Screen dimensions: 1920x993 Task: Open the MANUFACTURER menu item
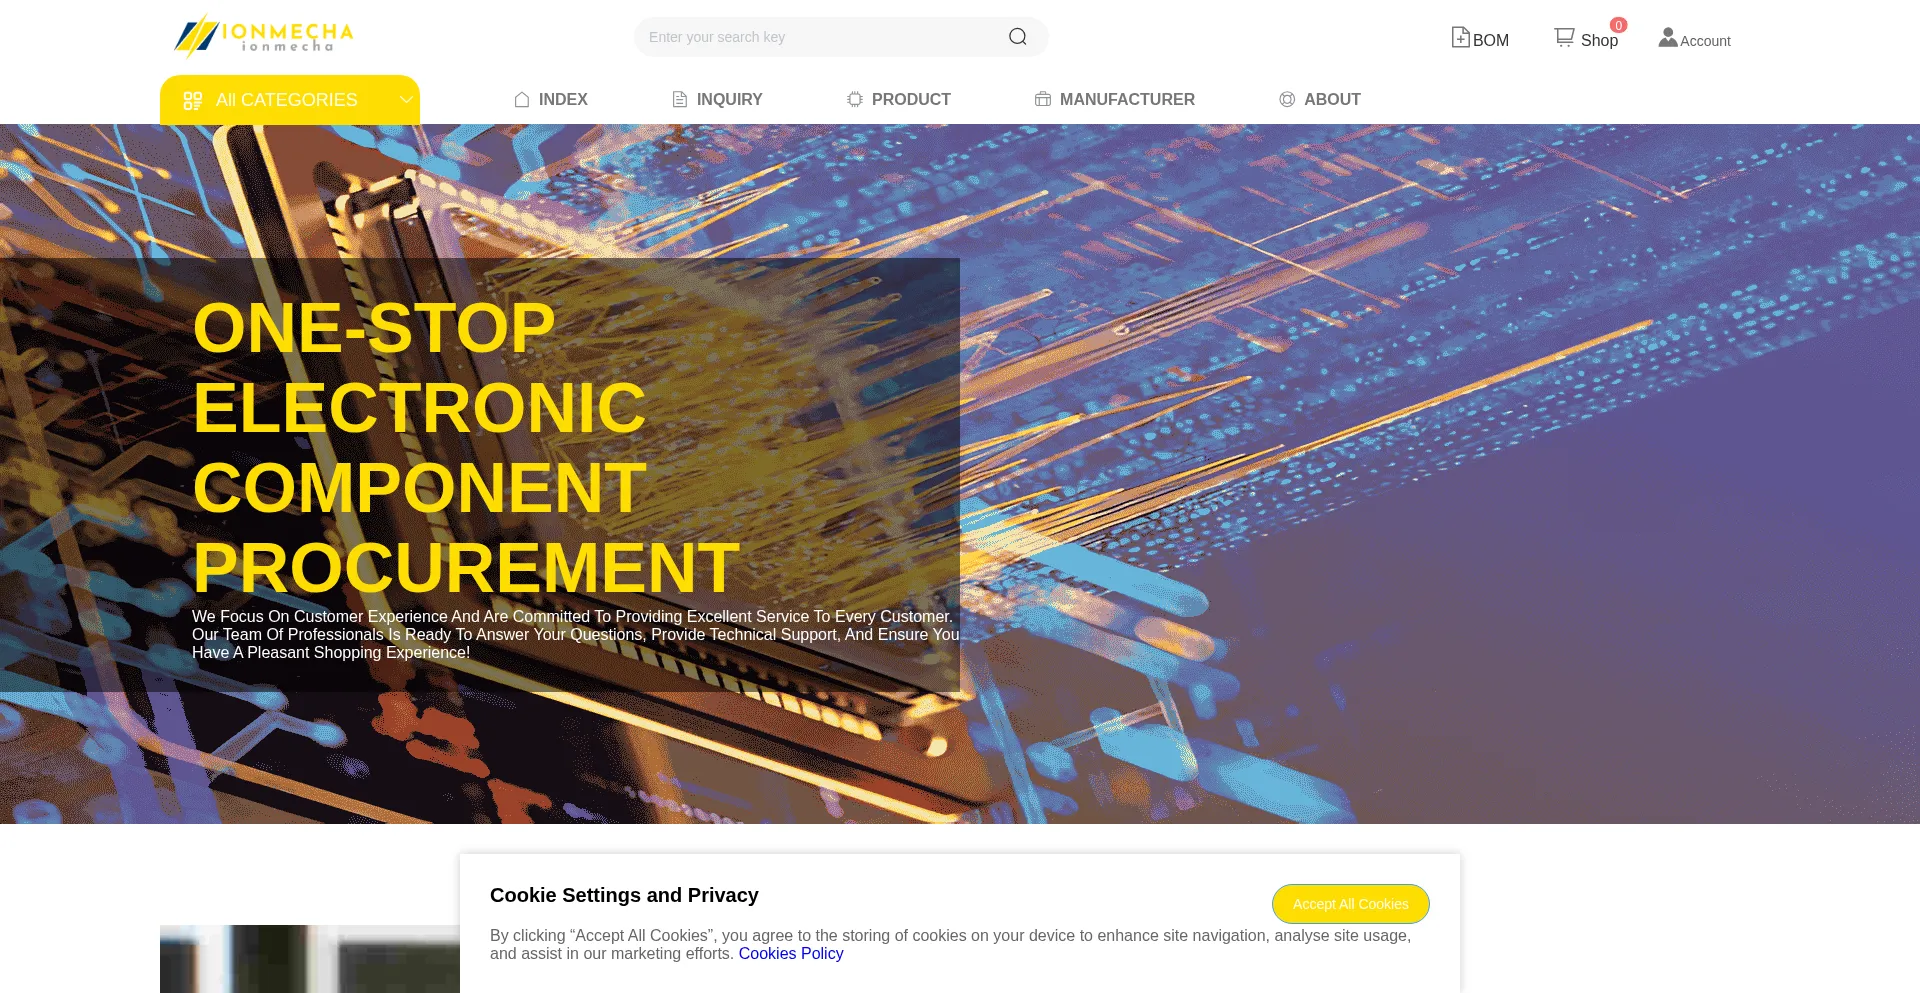1126,100
